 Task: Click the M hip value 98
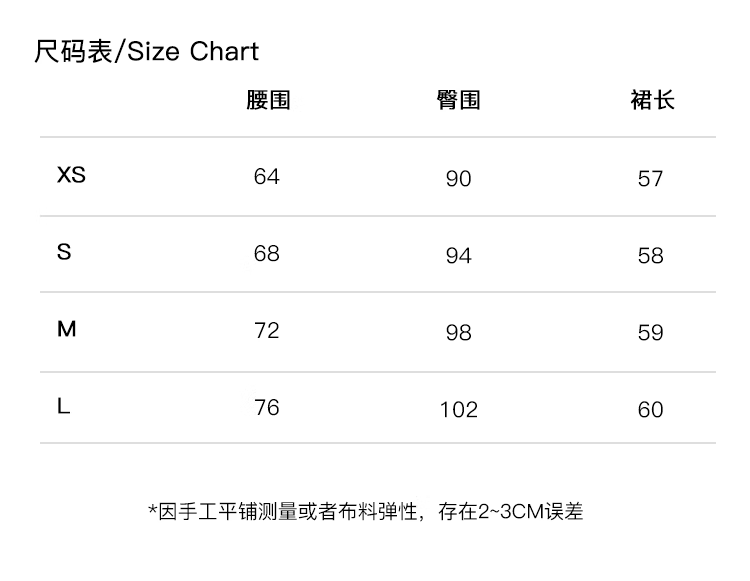point(458,333)
